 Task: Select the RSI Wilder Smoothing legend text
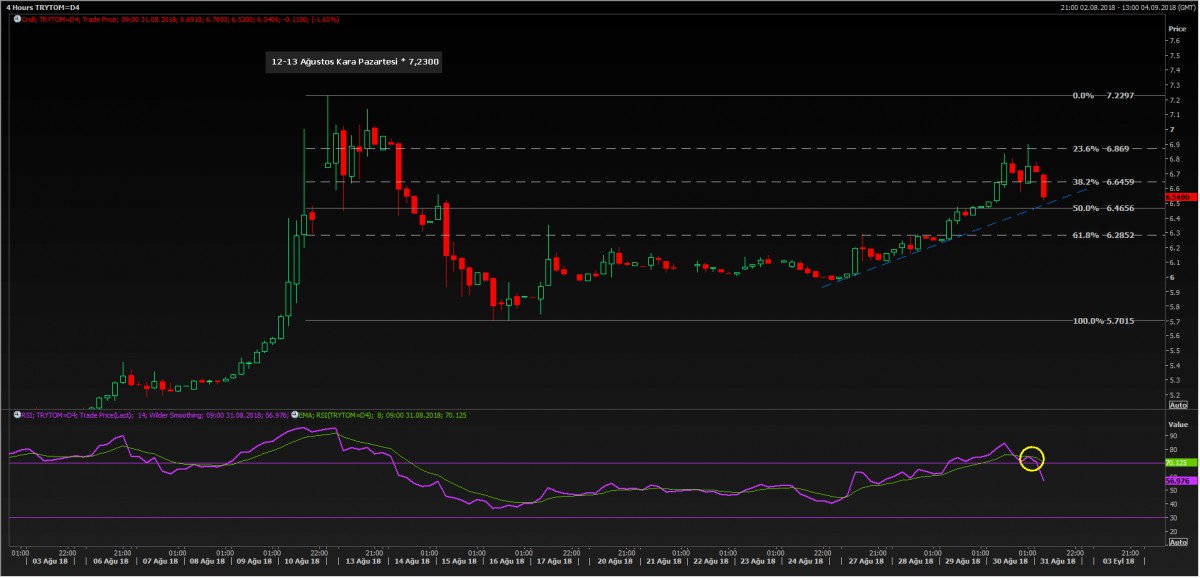[x=155, y=414]
